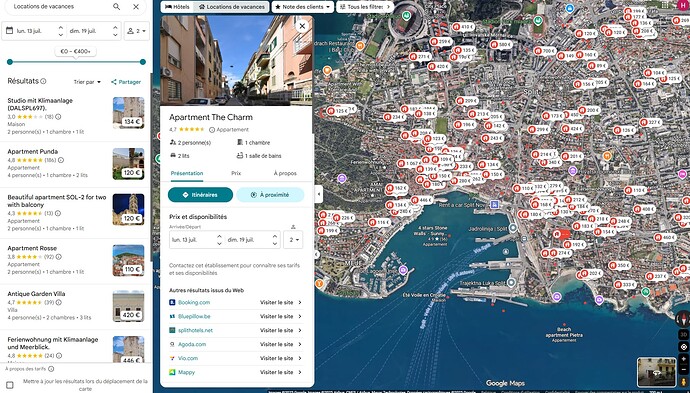Viewport: 690px width, 393px height.
Task: Zoom out with the minus button
Action: (683, 370)
